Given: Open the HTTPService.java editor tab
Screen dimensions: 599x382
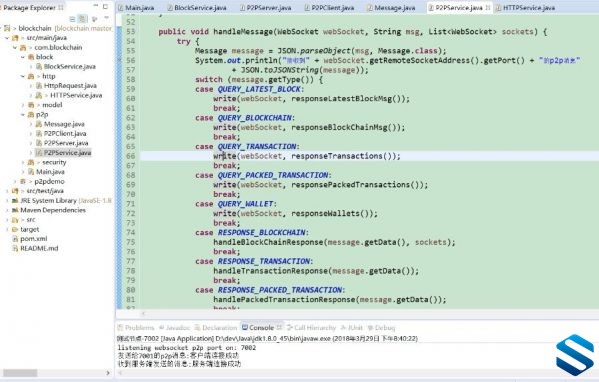Looking at the screenshot, I should point(525,8).
